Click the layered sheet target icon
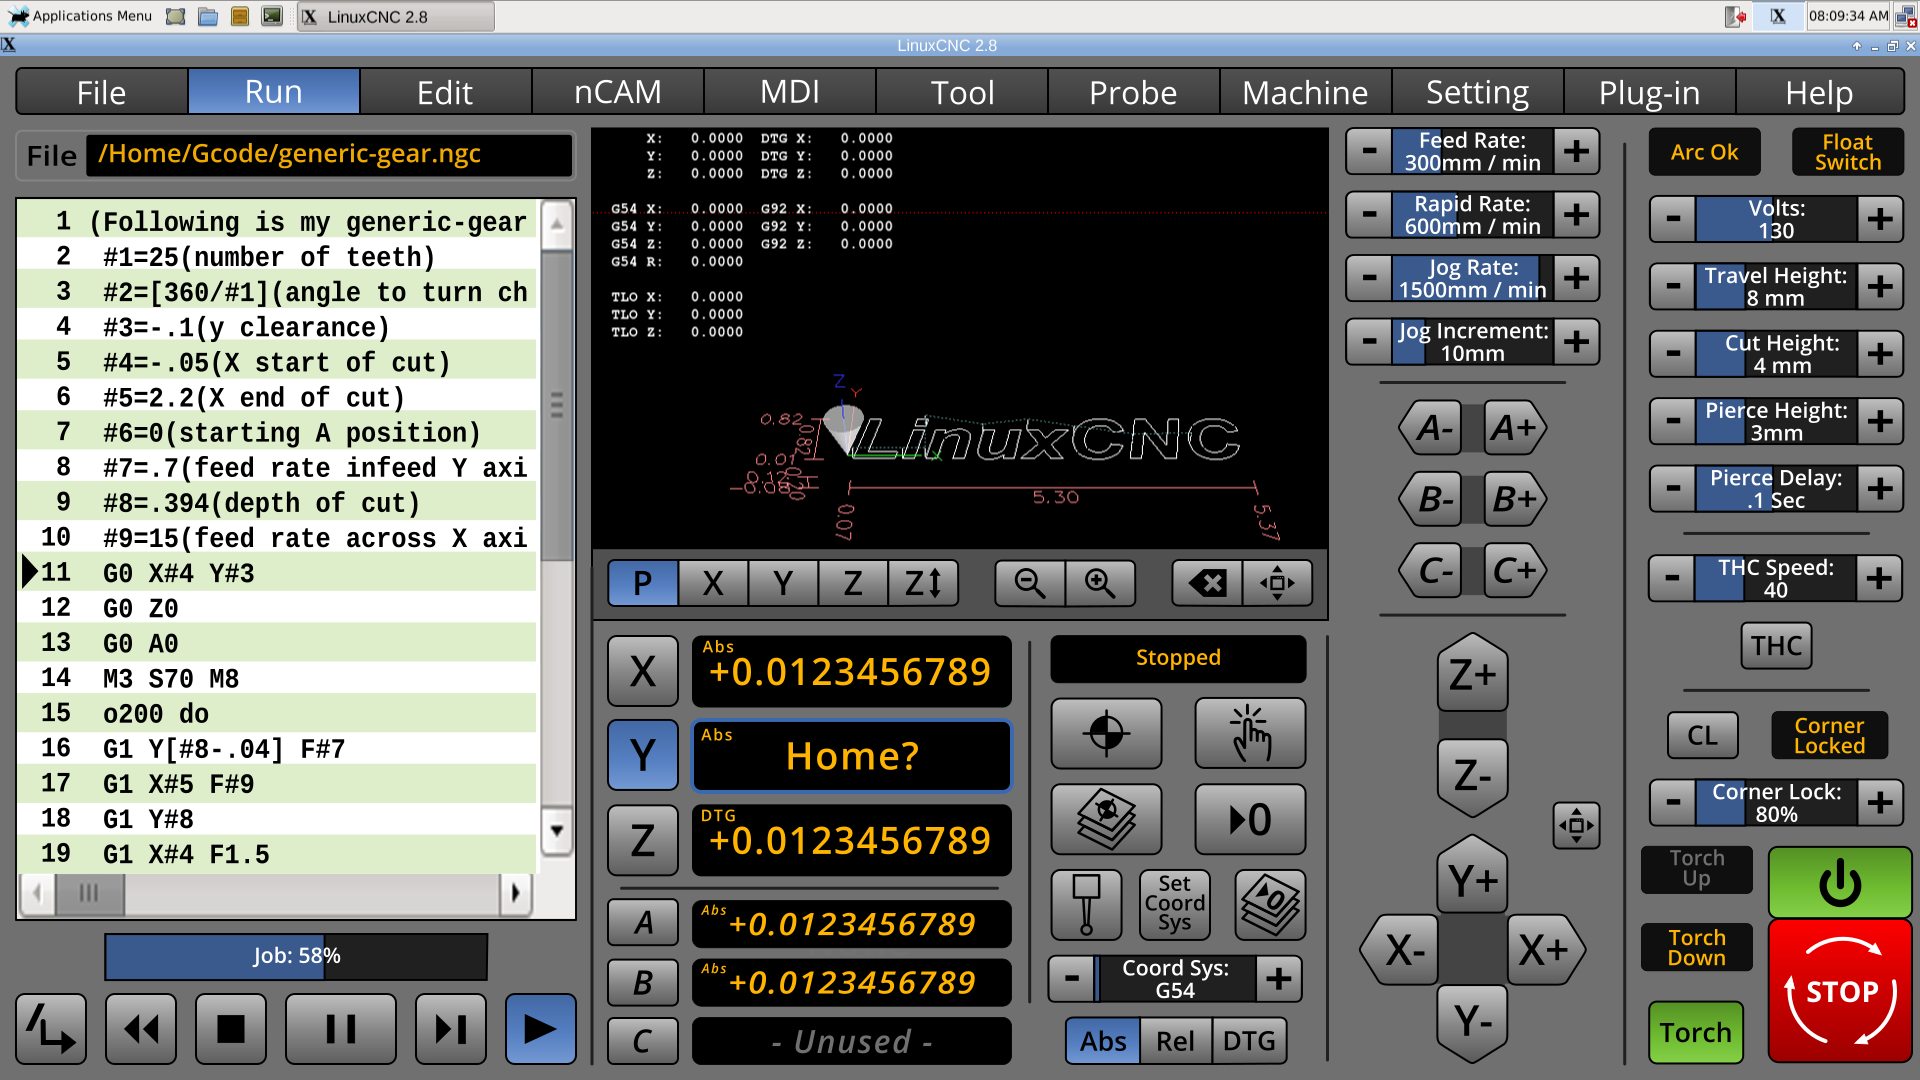This screenshot has height=1080, width=1920. (1107, 819)
